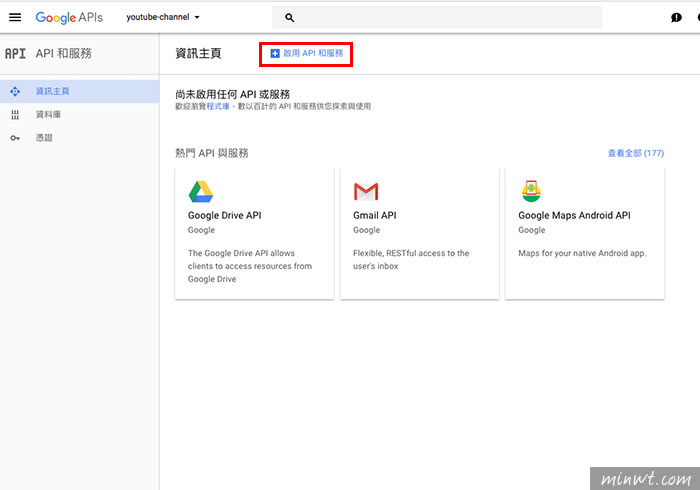Click the dashboard icon beside 資訊主頁
This screenshot has width=700, height=490.
pyautogui.click(x=15, y=91)
